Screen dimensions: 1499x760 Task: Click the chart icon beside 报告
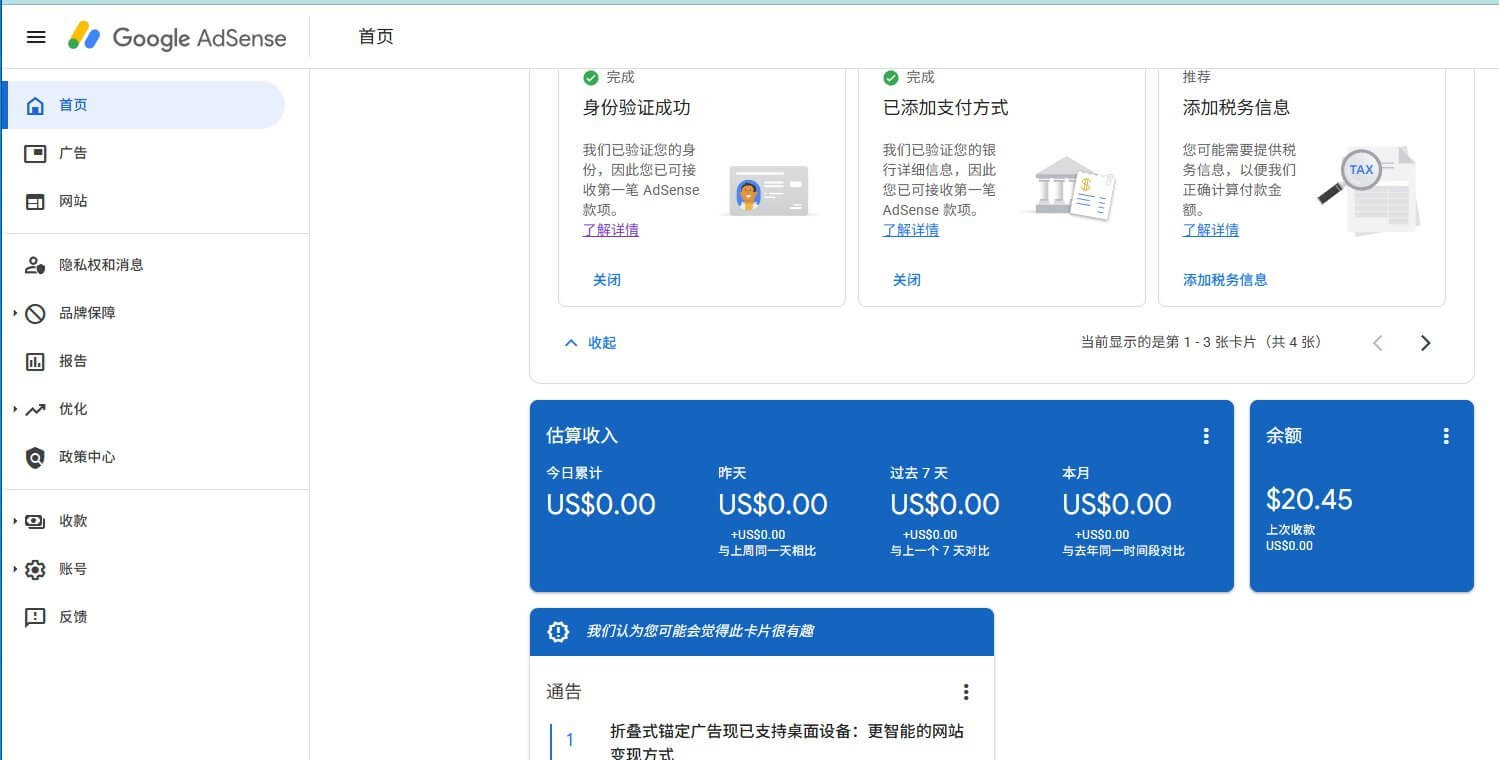35,361
